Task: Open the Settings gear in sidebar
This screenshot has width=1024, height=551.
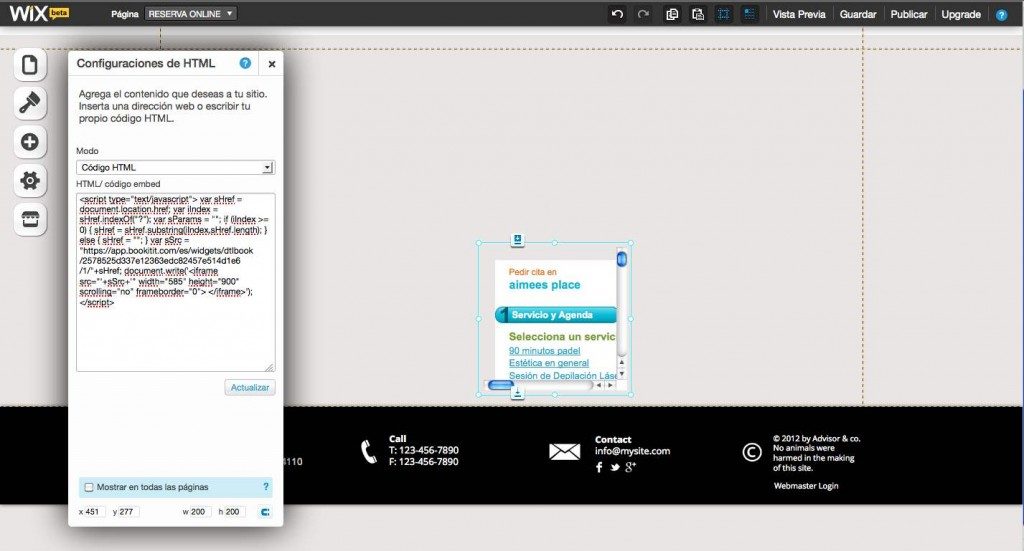Action: [x=30, y=180]
